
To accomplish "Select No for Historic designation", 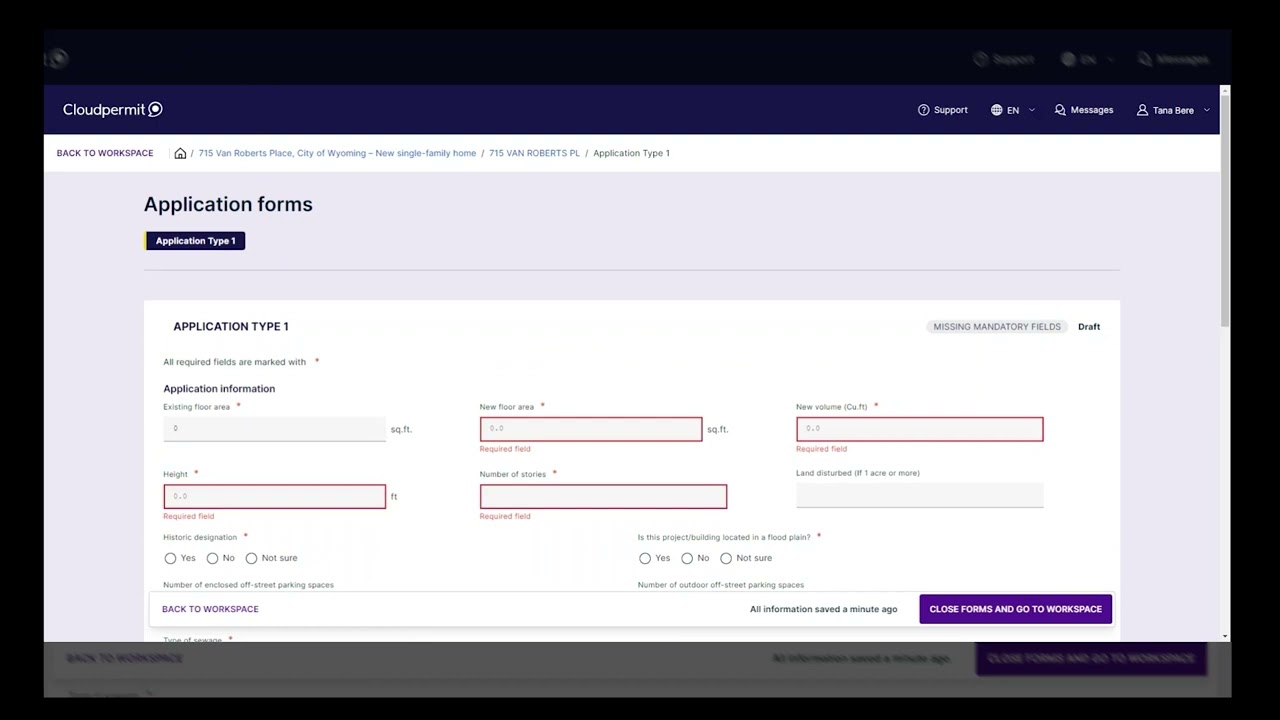I will pyautogui.click(x=212, y=558).
